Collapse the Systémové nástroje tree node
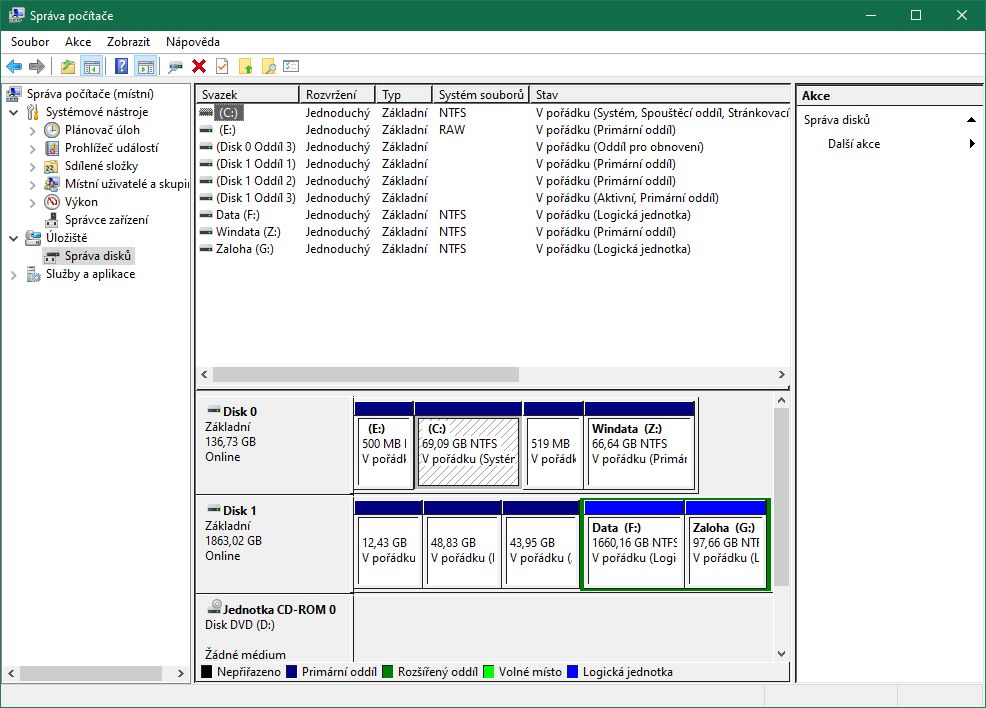Image resolution: width=986 pixels, height=708 pixels. tap(14, 112)
